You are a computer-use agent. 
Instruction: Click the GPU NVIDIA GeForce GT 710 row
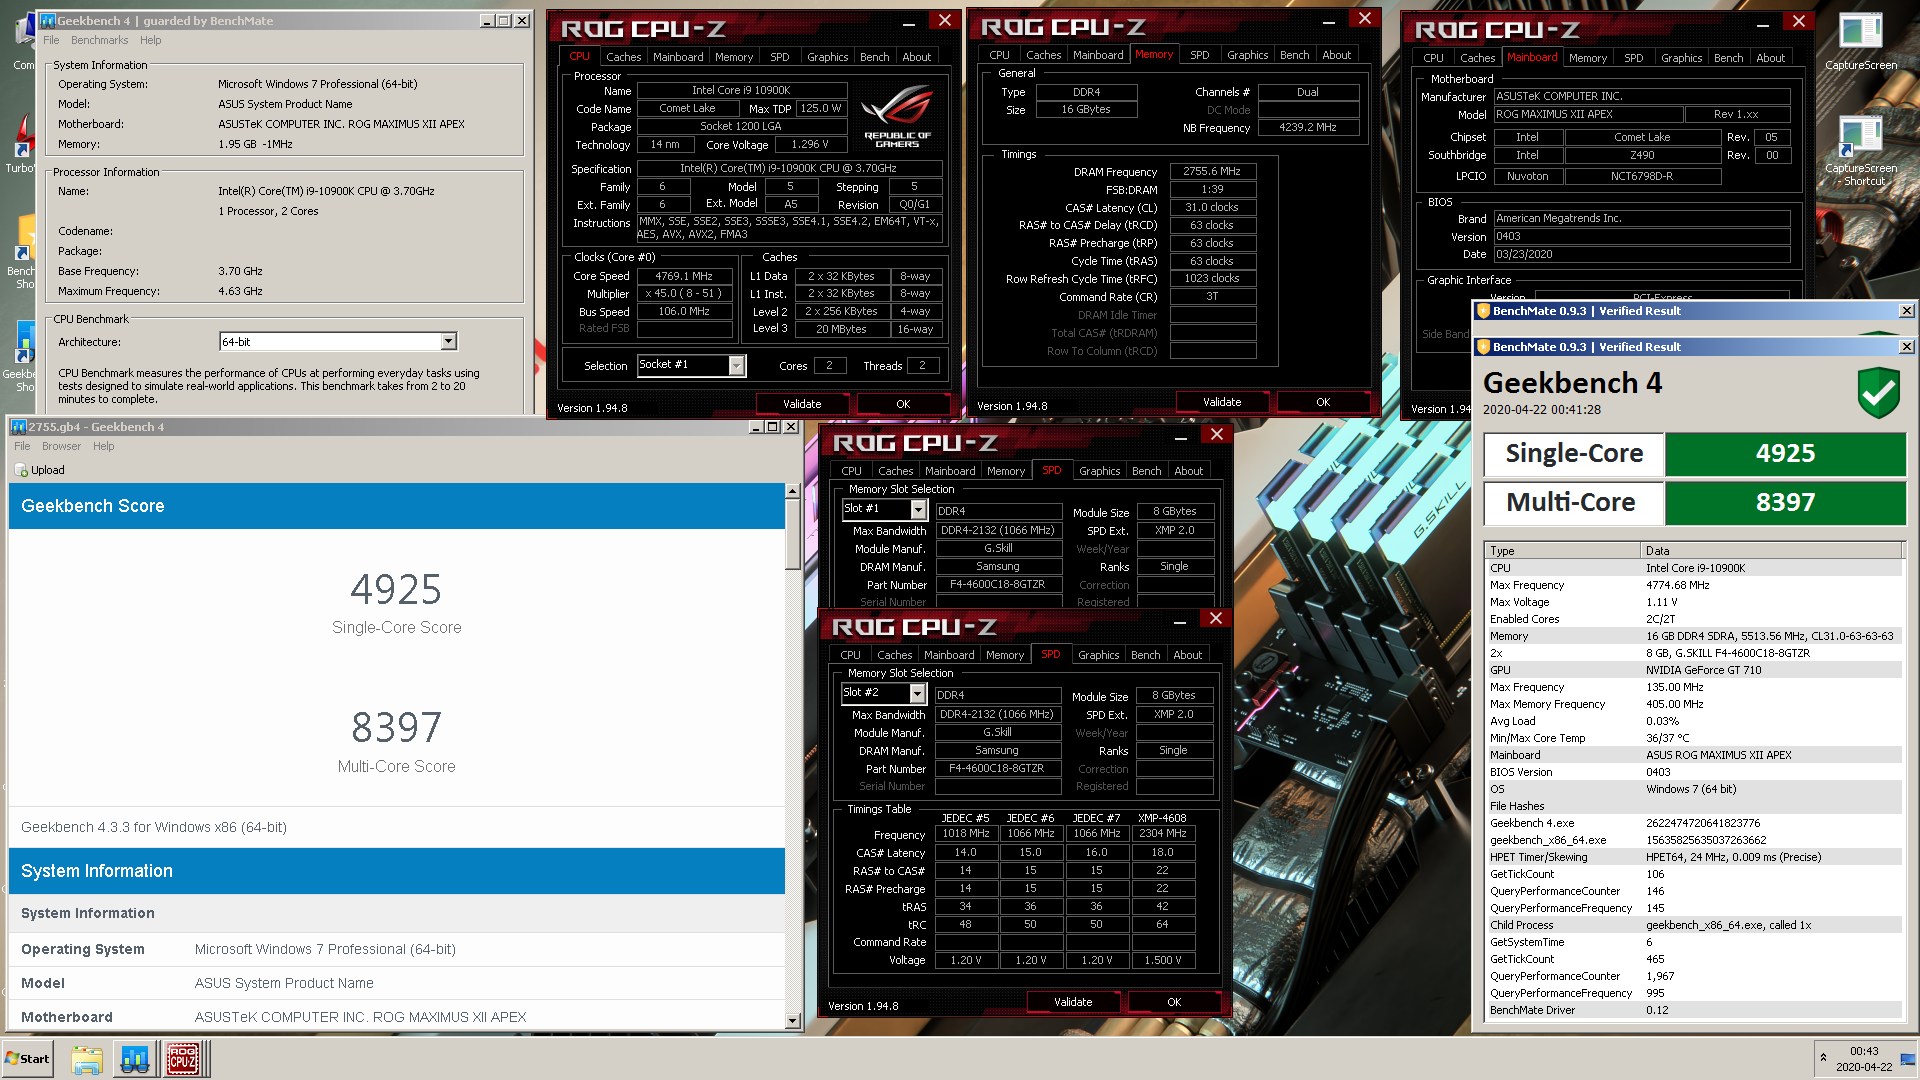tap(1694, 670)
